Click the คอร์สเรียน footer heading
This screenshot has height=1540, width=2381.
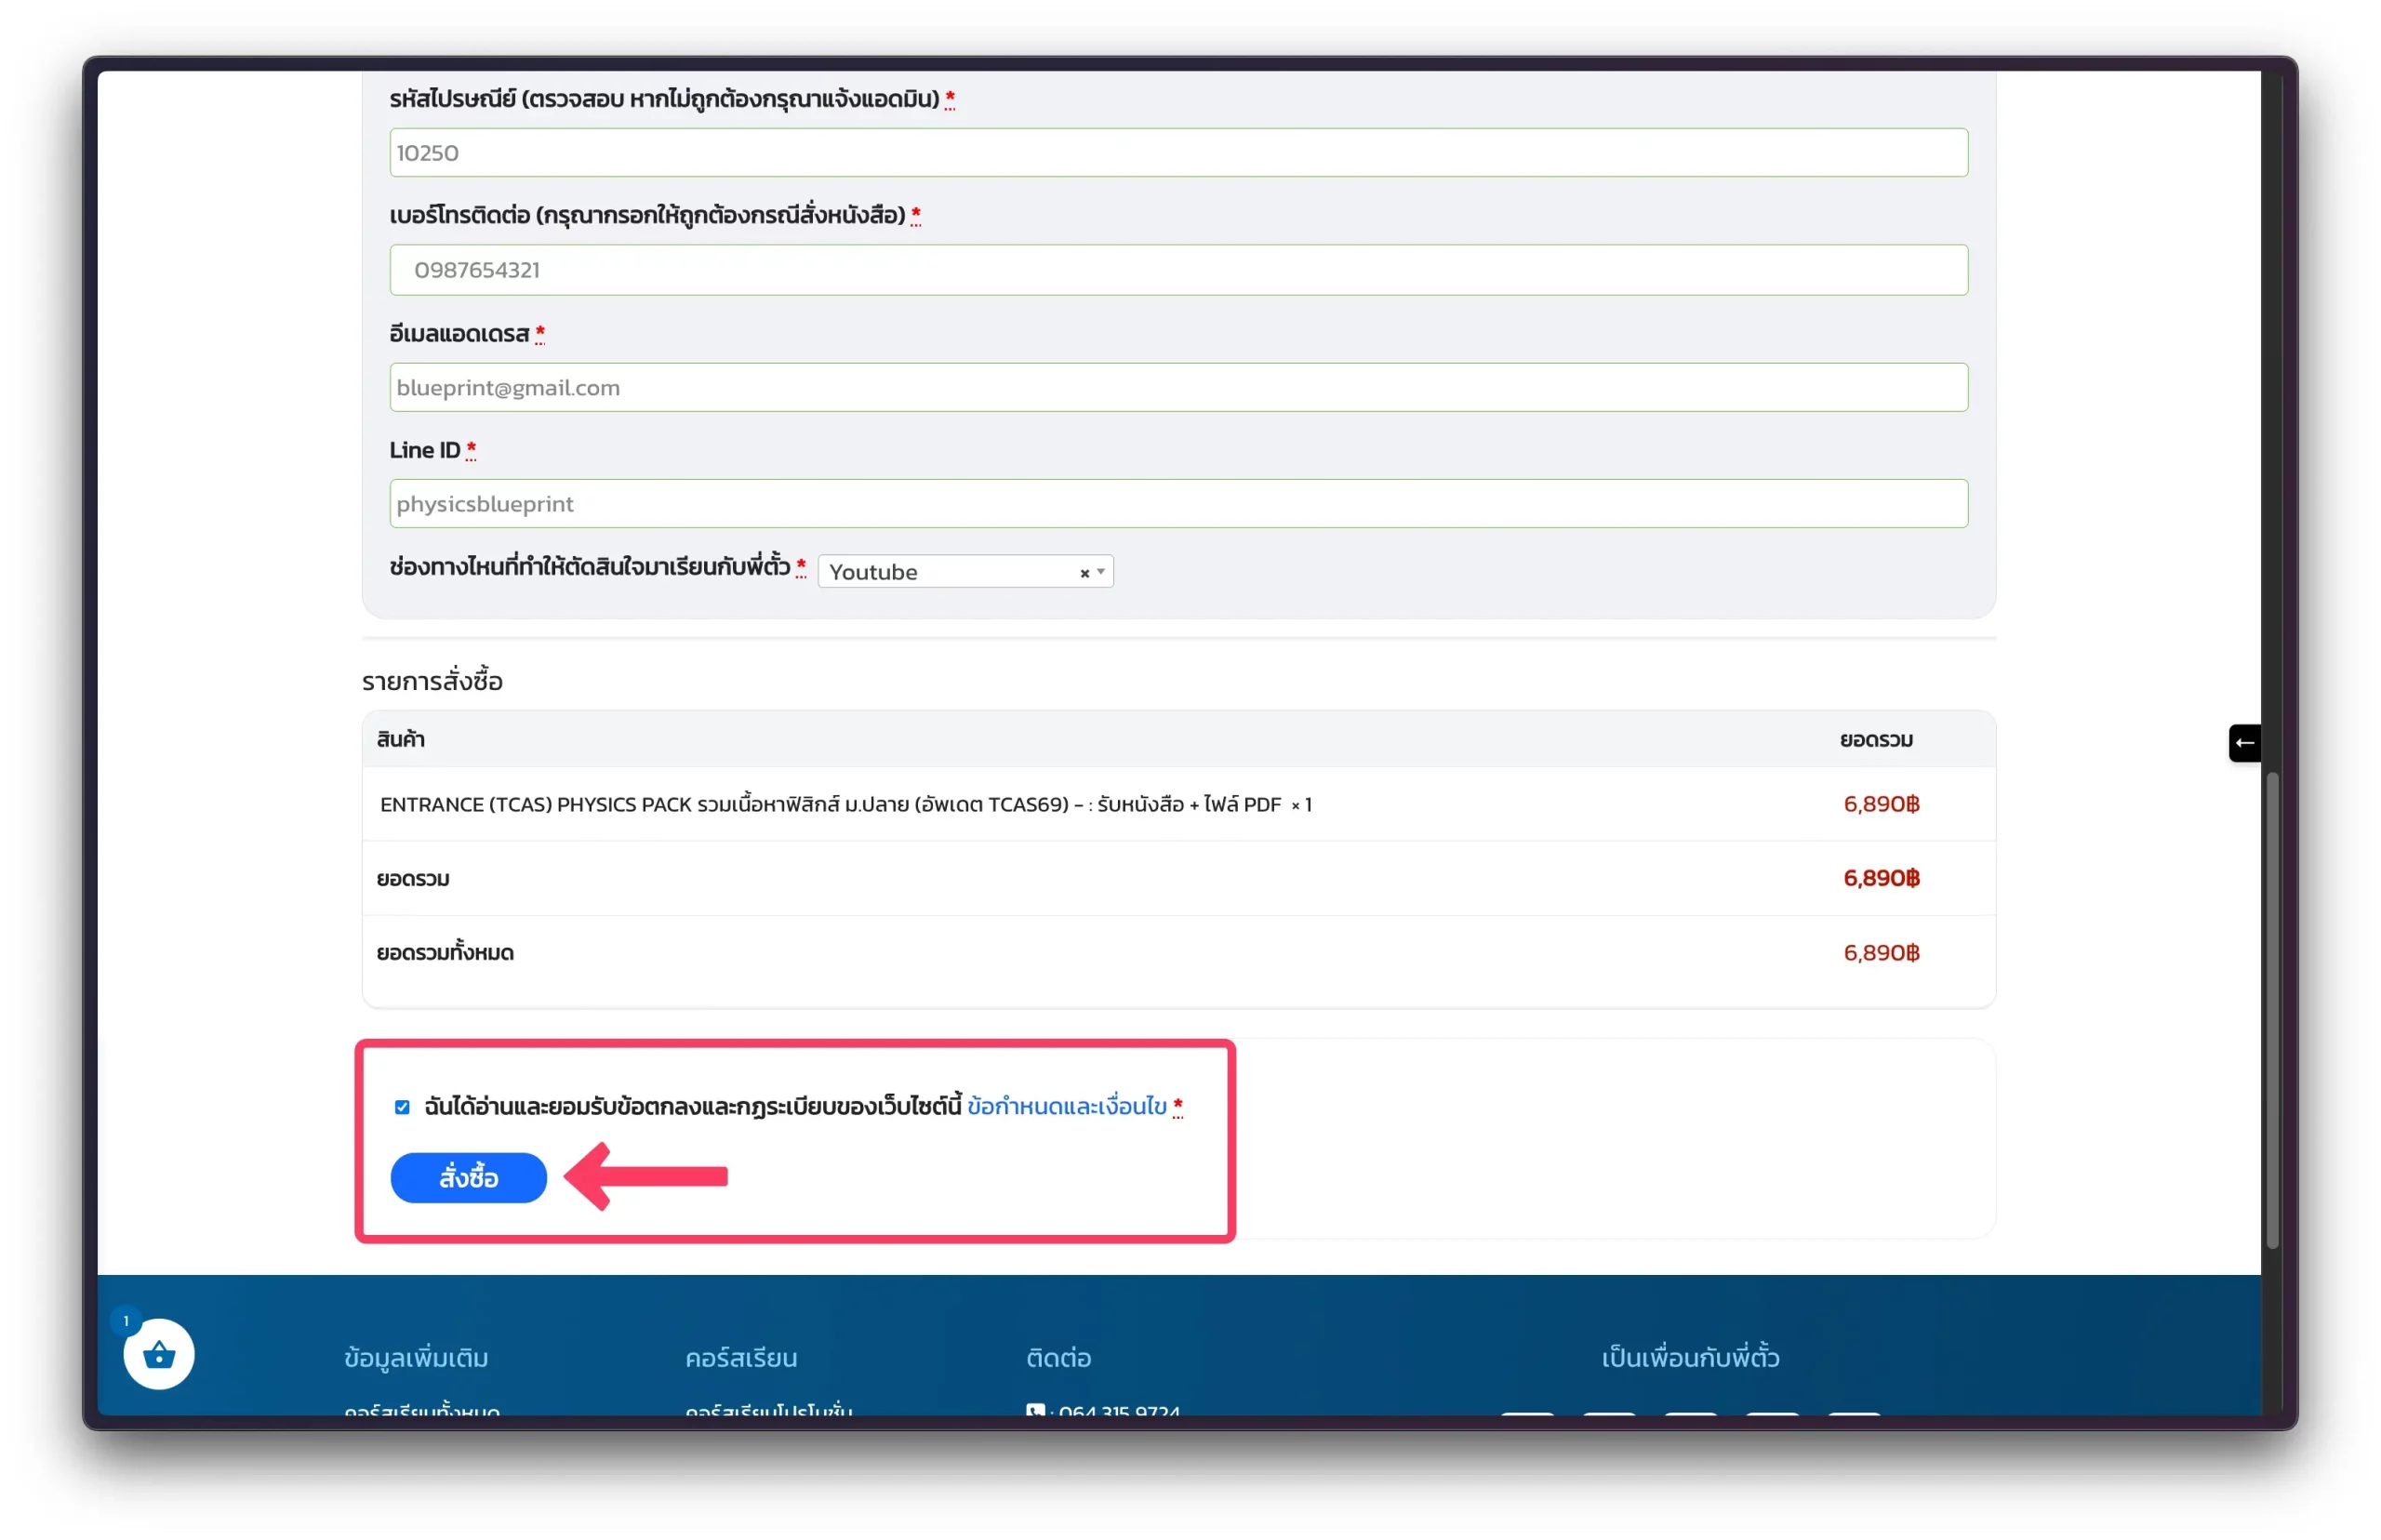click(741, 1358)
